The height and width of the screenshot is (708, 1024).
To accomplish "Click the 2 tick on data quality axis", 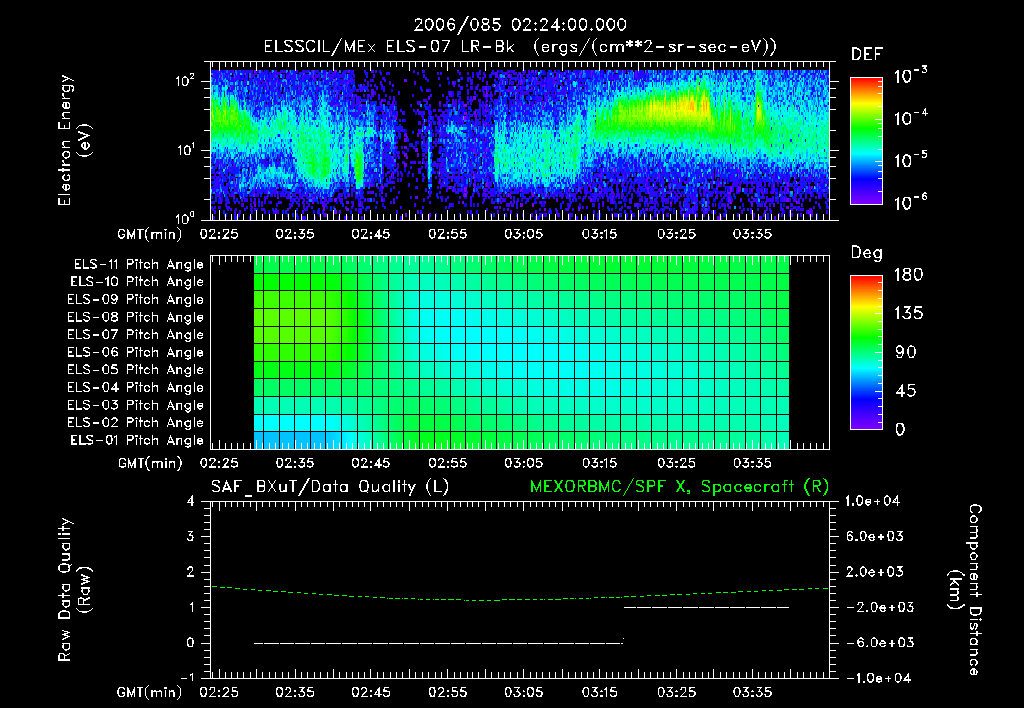I will pos(191,571).
